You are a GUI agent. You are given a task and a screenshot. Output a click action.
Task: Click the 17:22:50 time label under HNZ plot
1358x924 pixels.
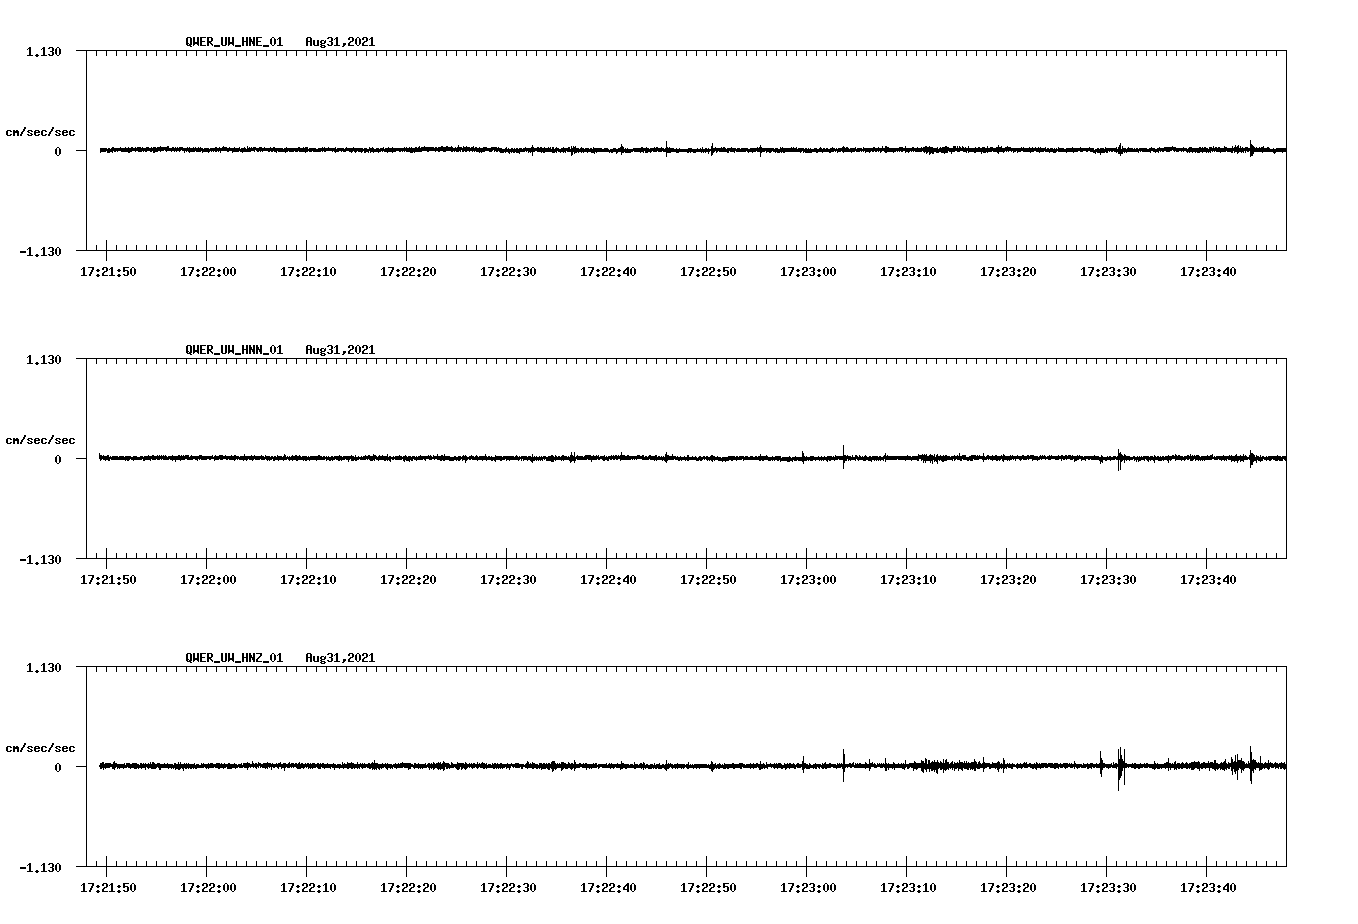pyautogui.click(x=708, y=888)
